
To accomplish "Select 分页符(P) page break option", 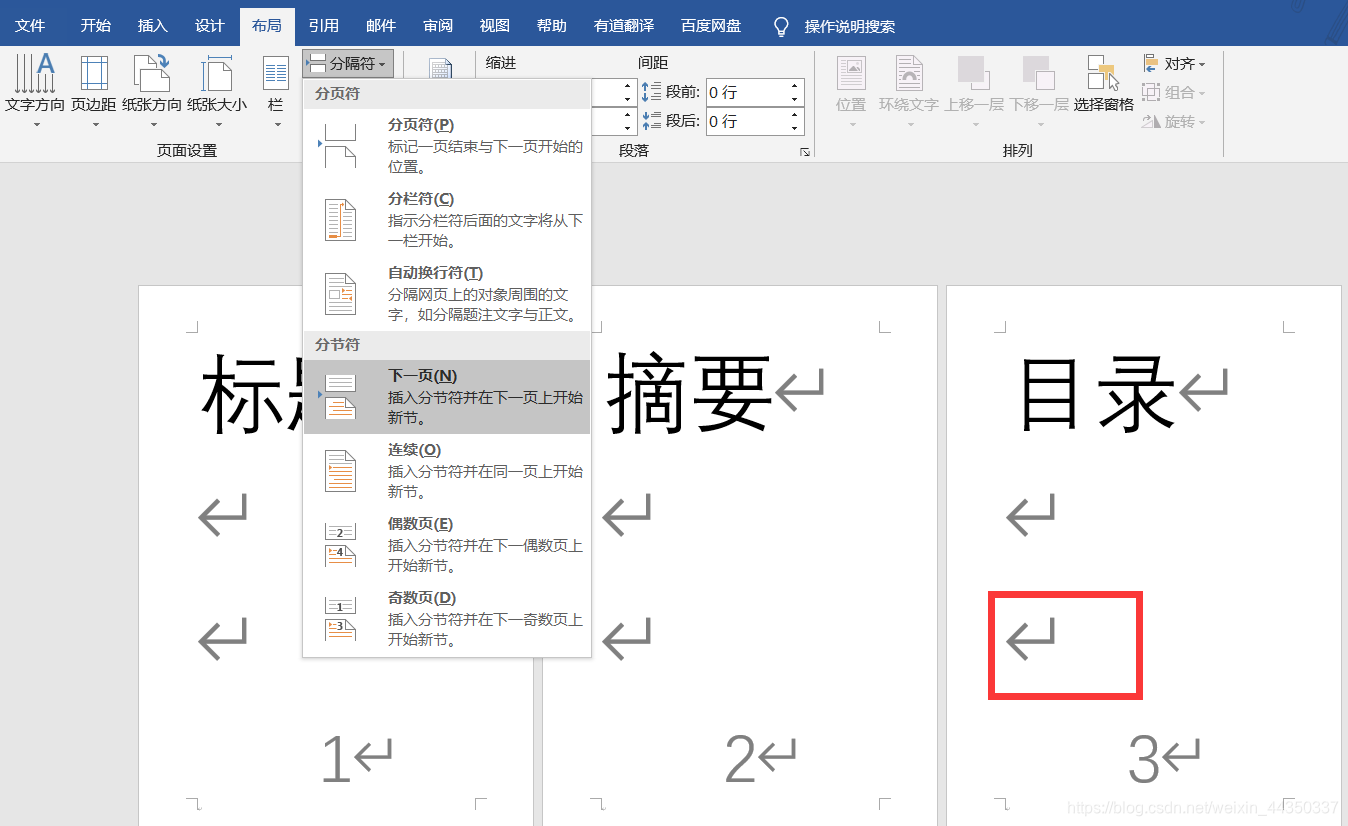I will 447,146.
